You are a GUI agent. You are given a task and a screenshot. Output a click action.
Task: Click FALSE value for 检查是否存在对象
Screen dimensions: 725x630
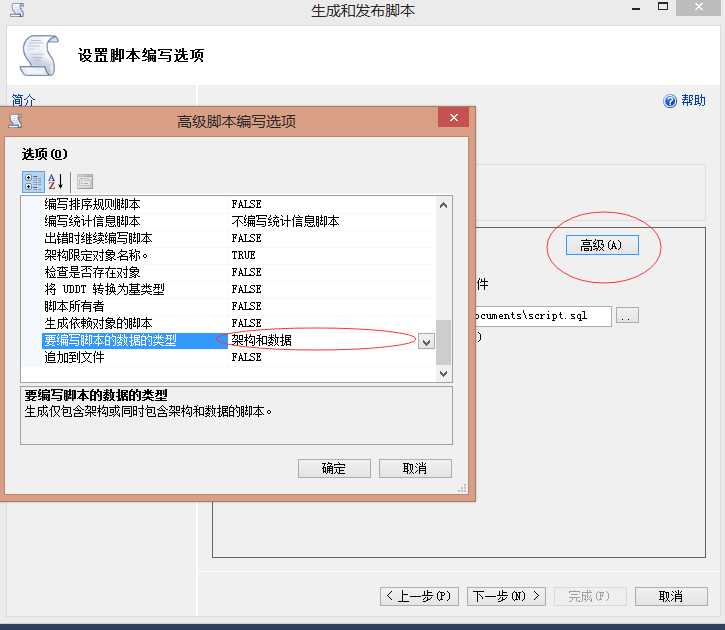pos(246,272)
